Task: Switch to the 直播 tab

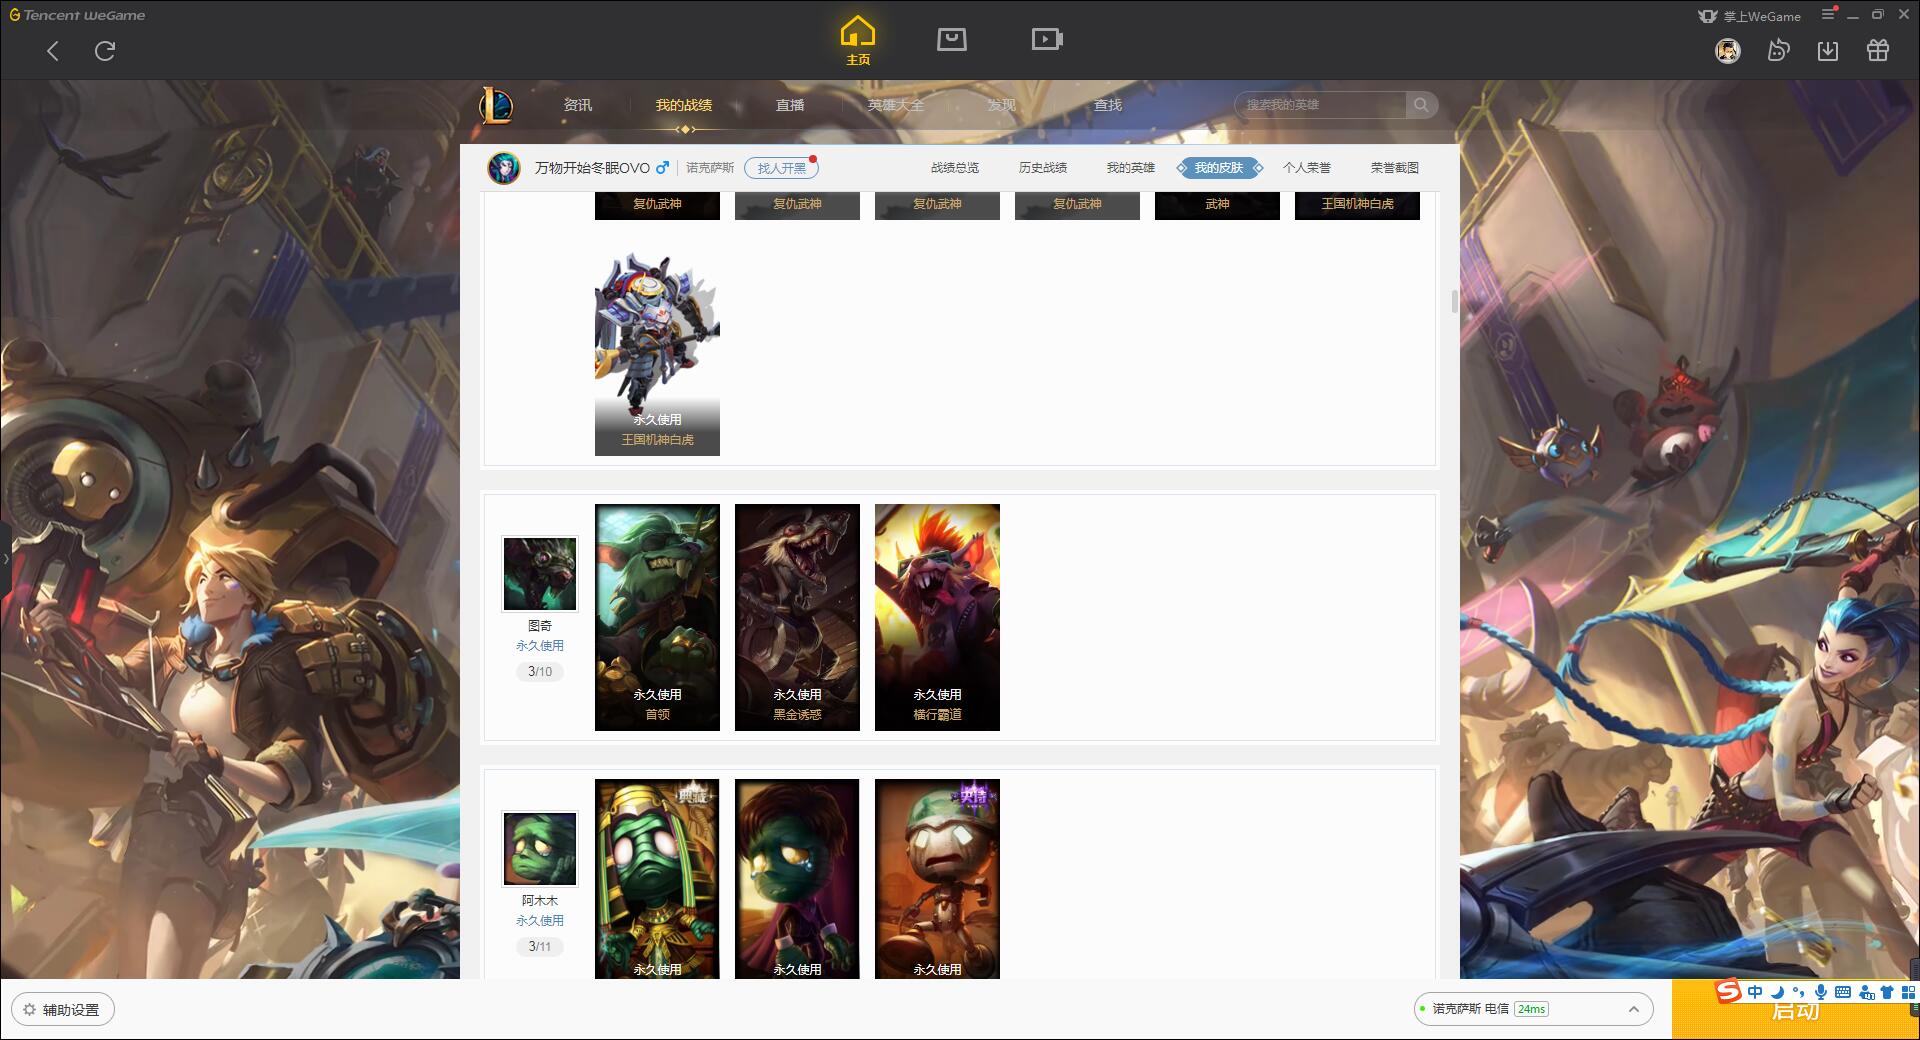Action: (790, 105)
